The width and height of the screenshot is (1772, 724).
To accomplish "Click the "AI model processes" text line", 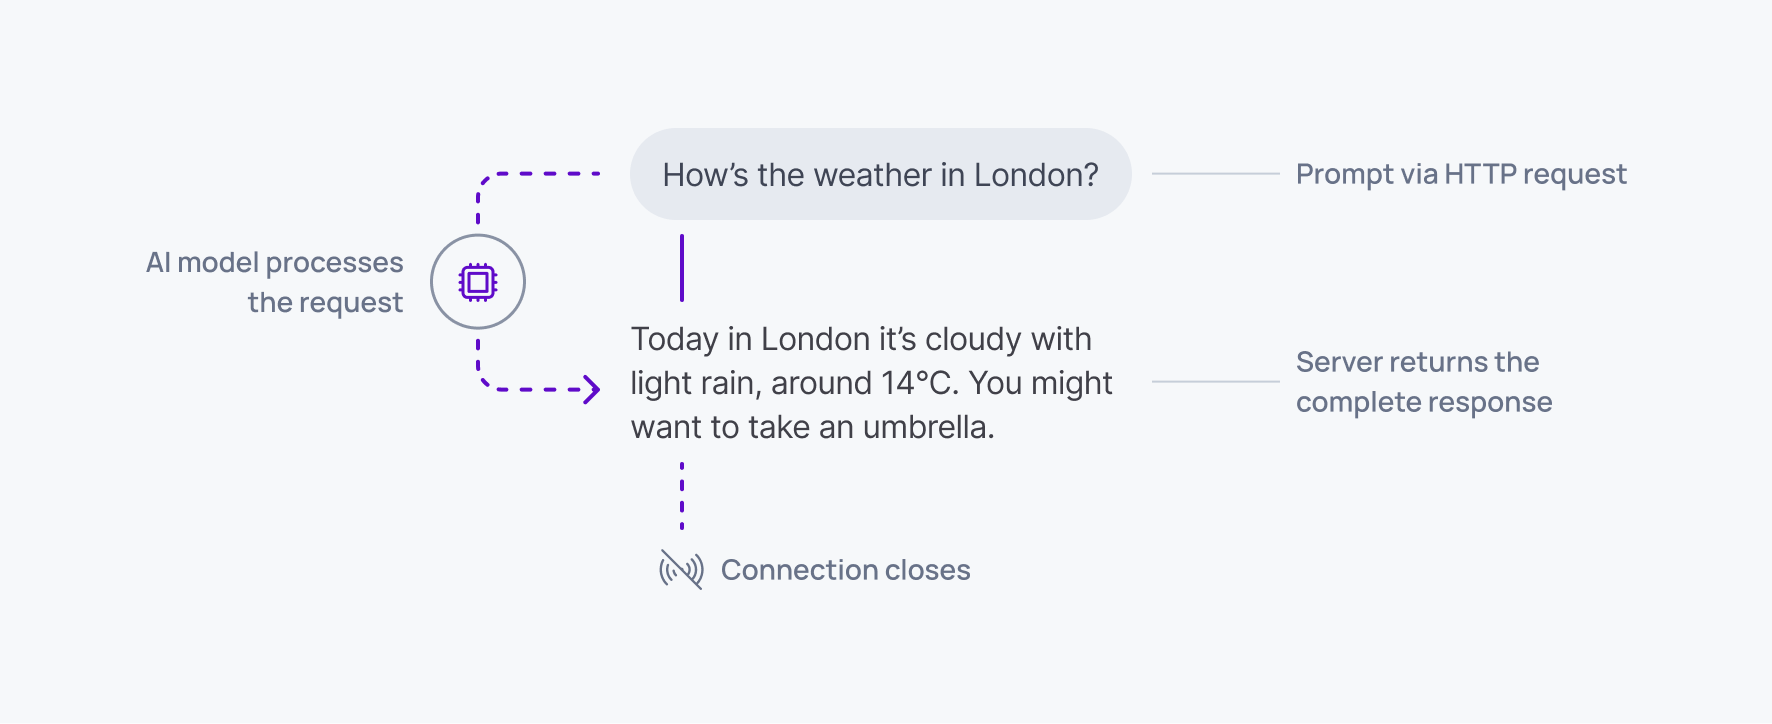I will 275,262.
